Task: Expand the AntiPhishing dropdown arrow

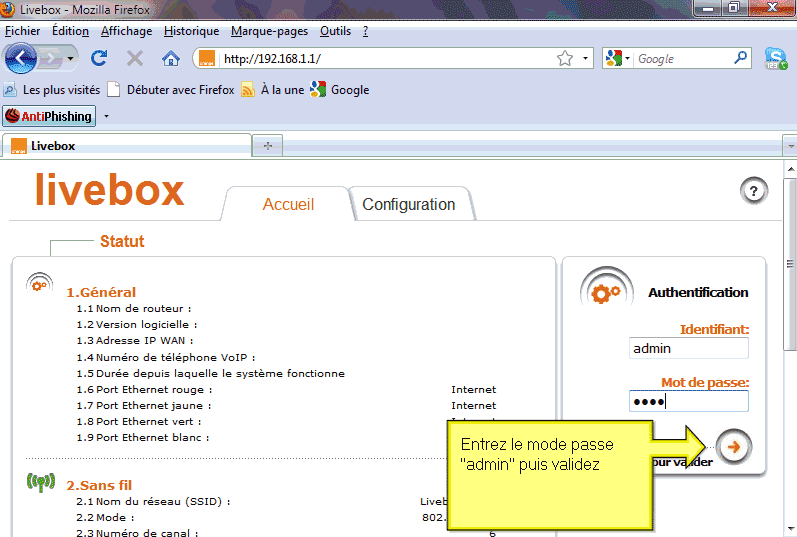Action: (106, 116)
